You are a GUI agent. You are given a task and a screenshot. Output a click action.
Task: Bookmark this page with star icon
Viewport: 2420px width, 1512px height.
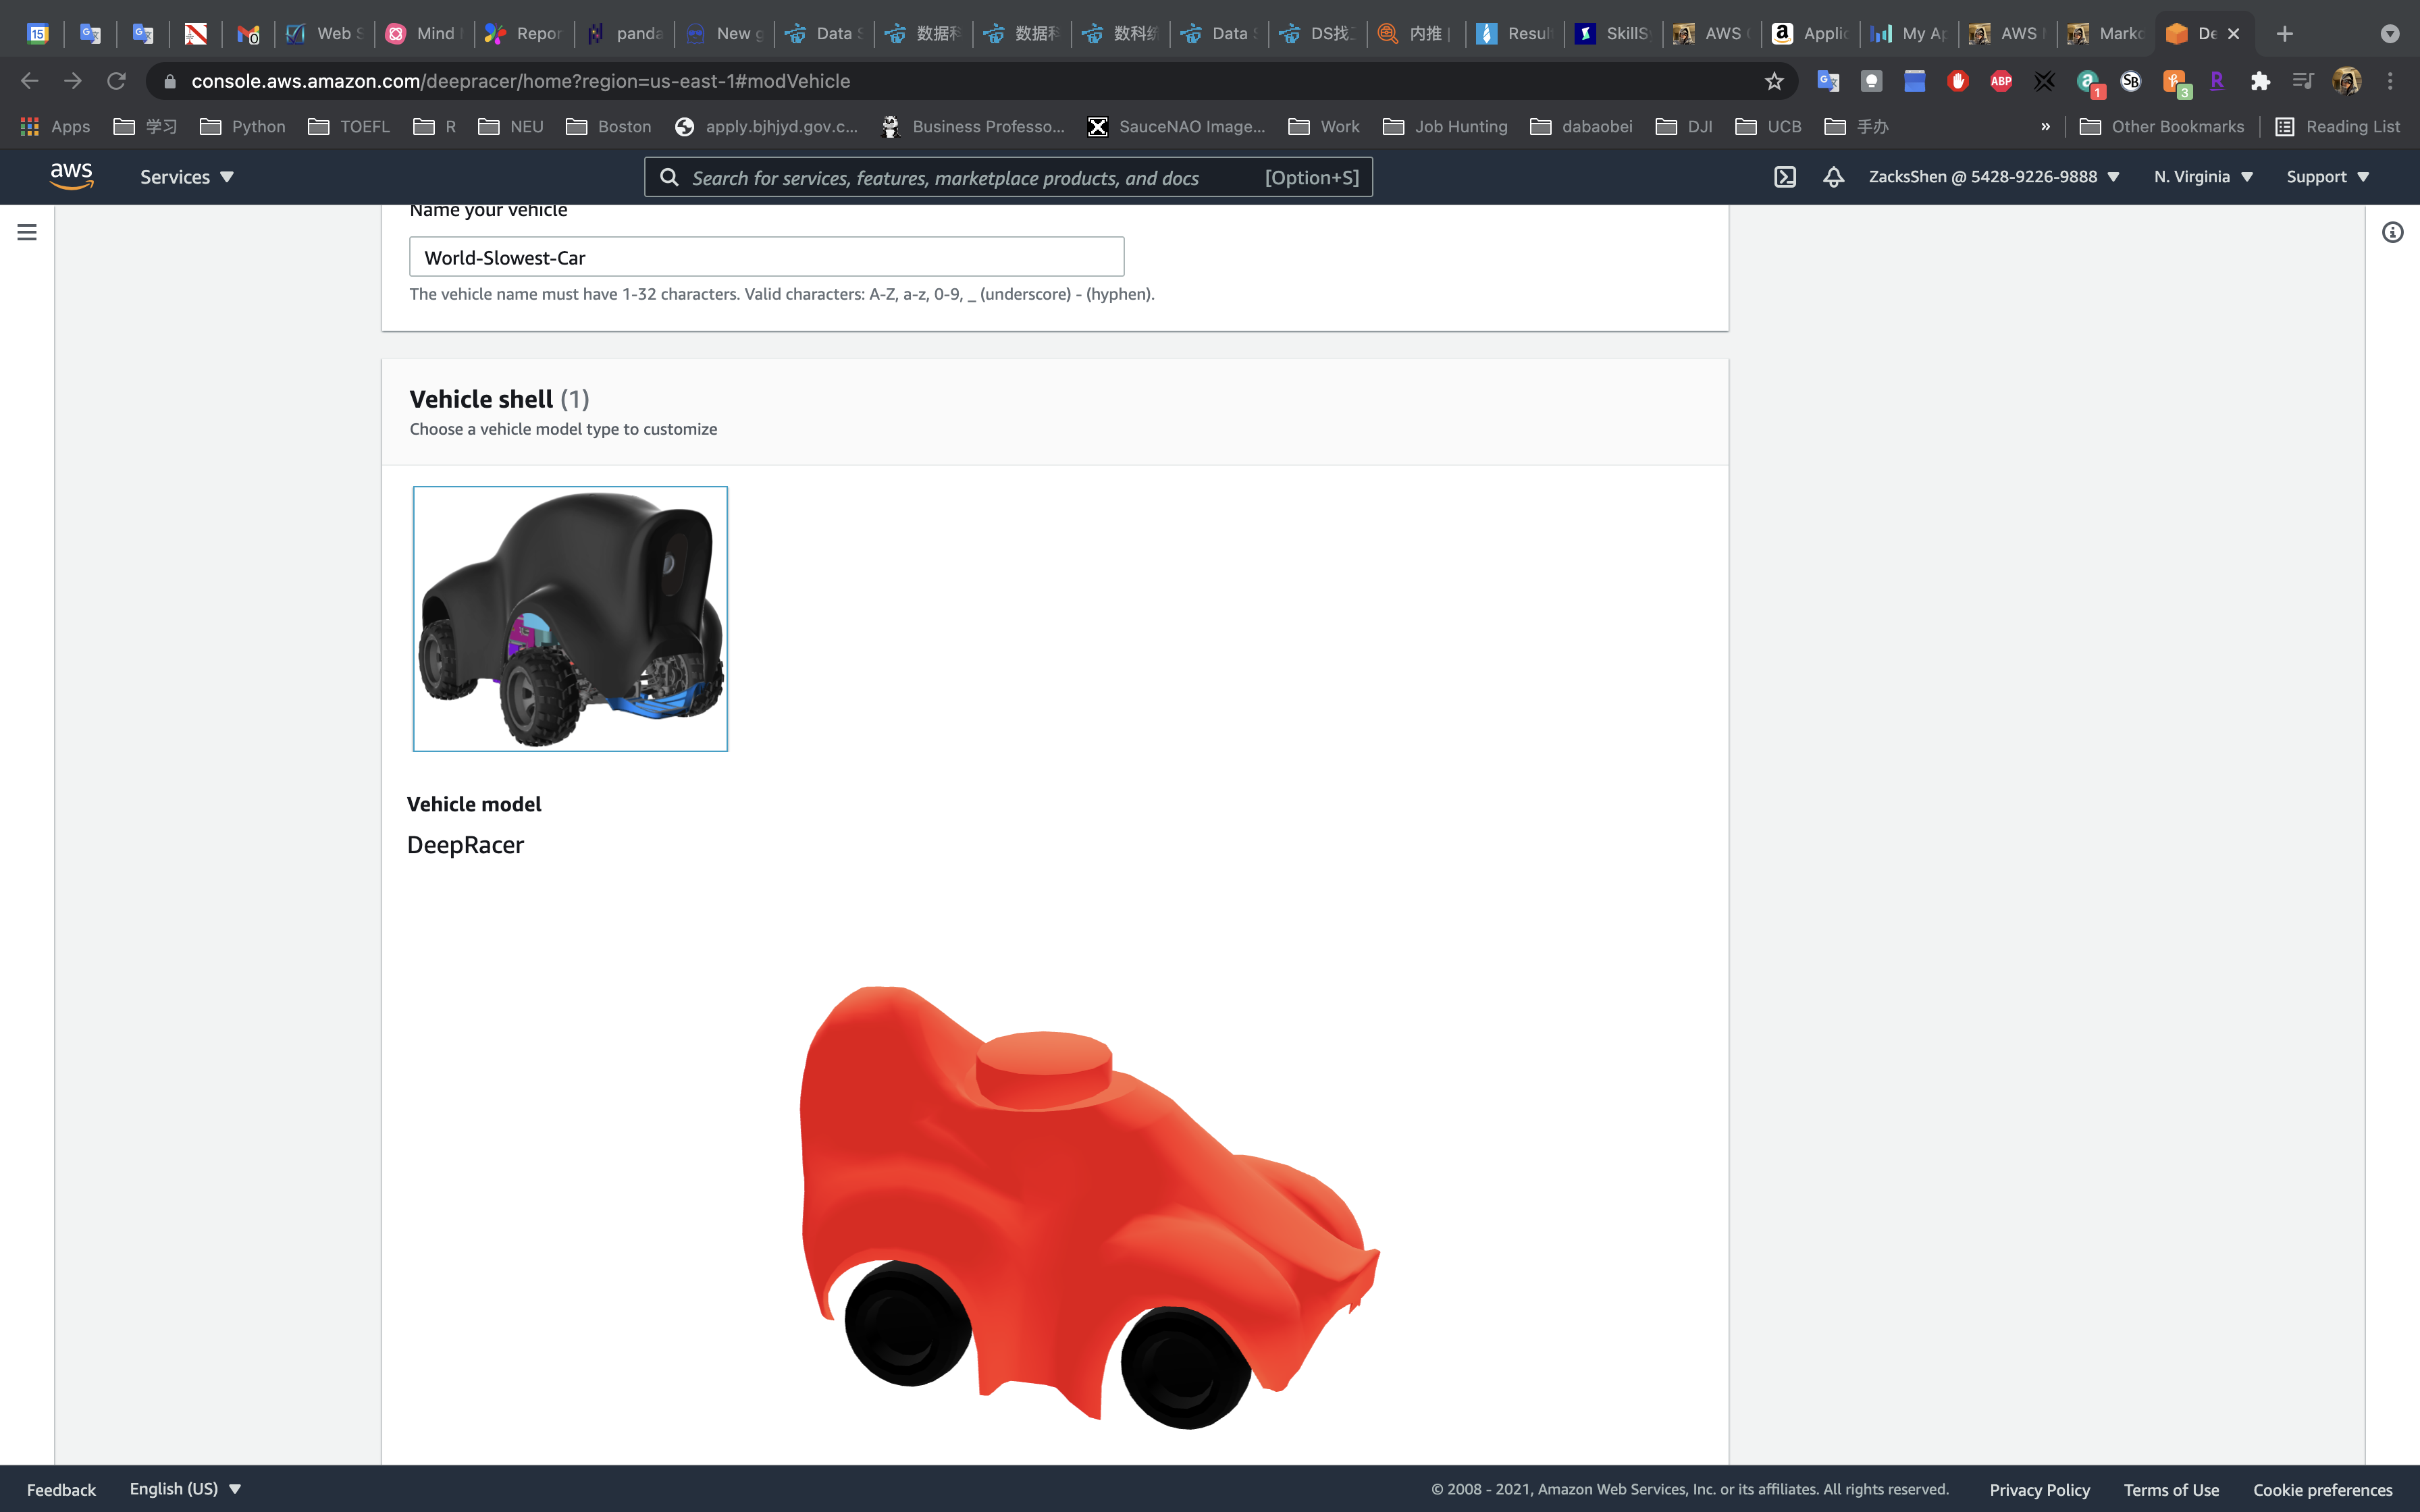(1774, 81)
